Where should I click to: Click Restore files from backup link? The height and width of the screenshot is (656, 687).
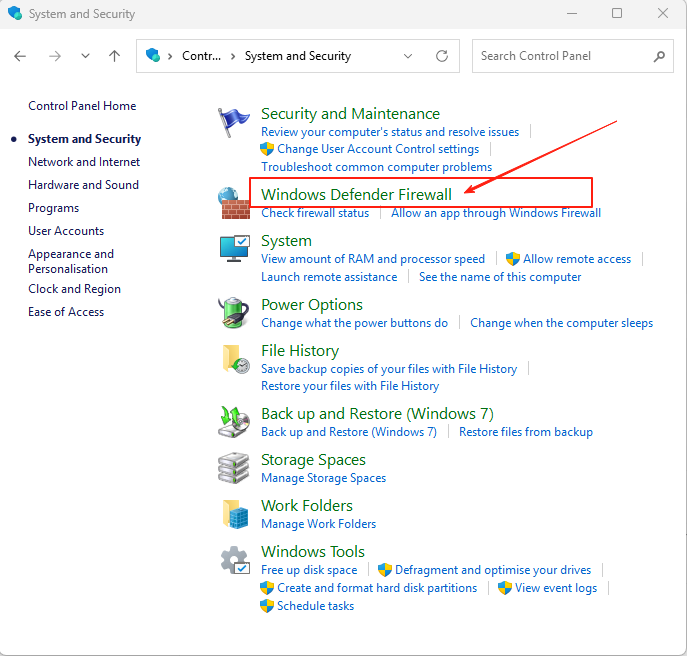pos(526,432)
